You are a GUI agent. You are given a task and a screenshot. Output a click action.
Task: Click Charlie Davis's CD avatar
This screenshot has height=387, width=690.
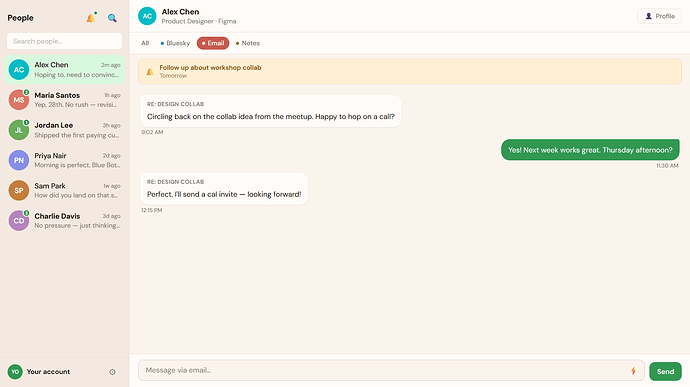click(18, 221)
